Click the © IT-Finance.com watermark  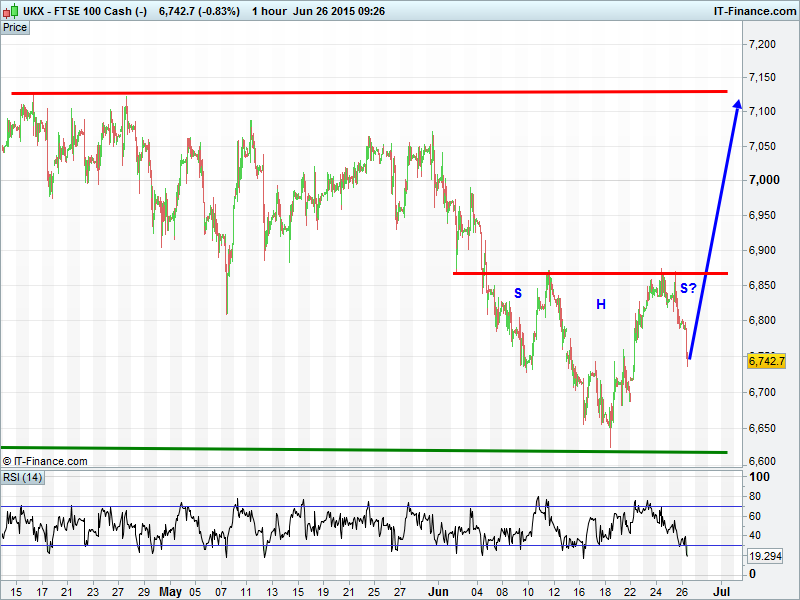tap(45, 461)
